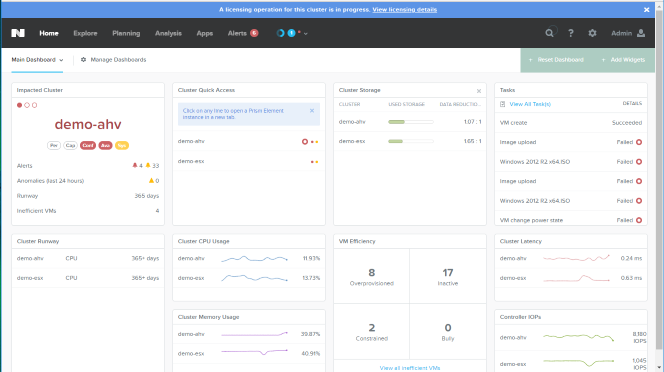Click the Runway 365 days value
Viewport: 664px width, 372px height.
(147, 196)
